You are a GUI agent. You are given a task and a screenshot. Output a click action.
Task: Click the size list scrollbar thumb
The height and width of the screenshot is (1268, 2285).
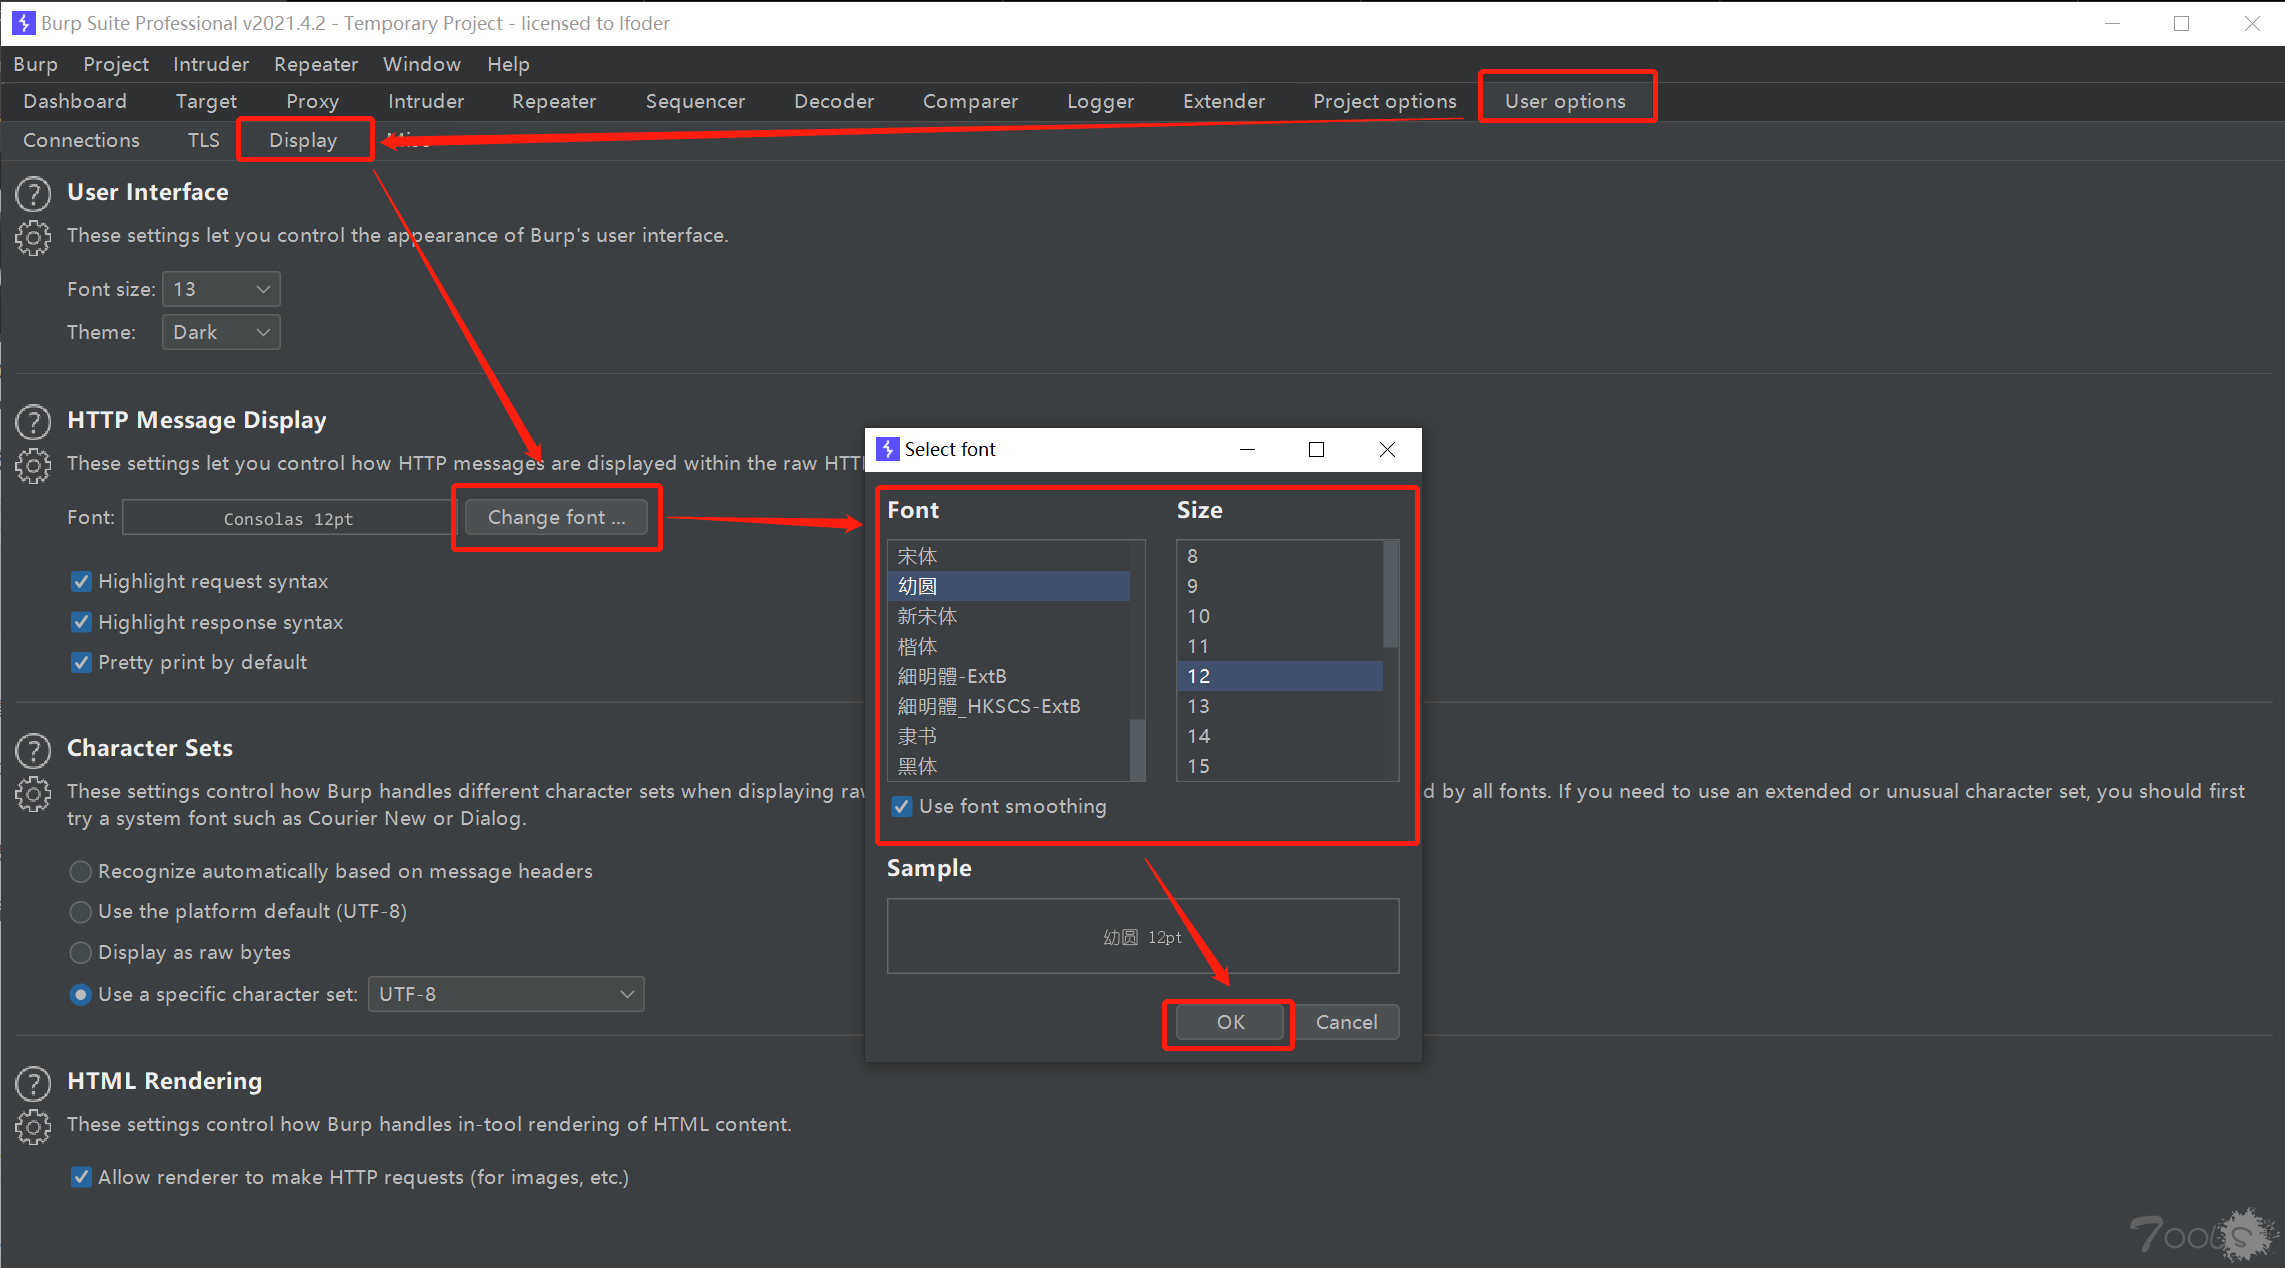click(1390, 594)
